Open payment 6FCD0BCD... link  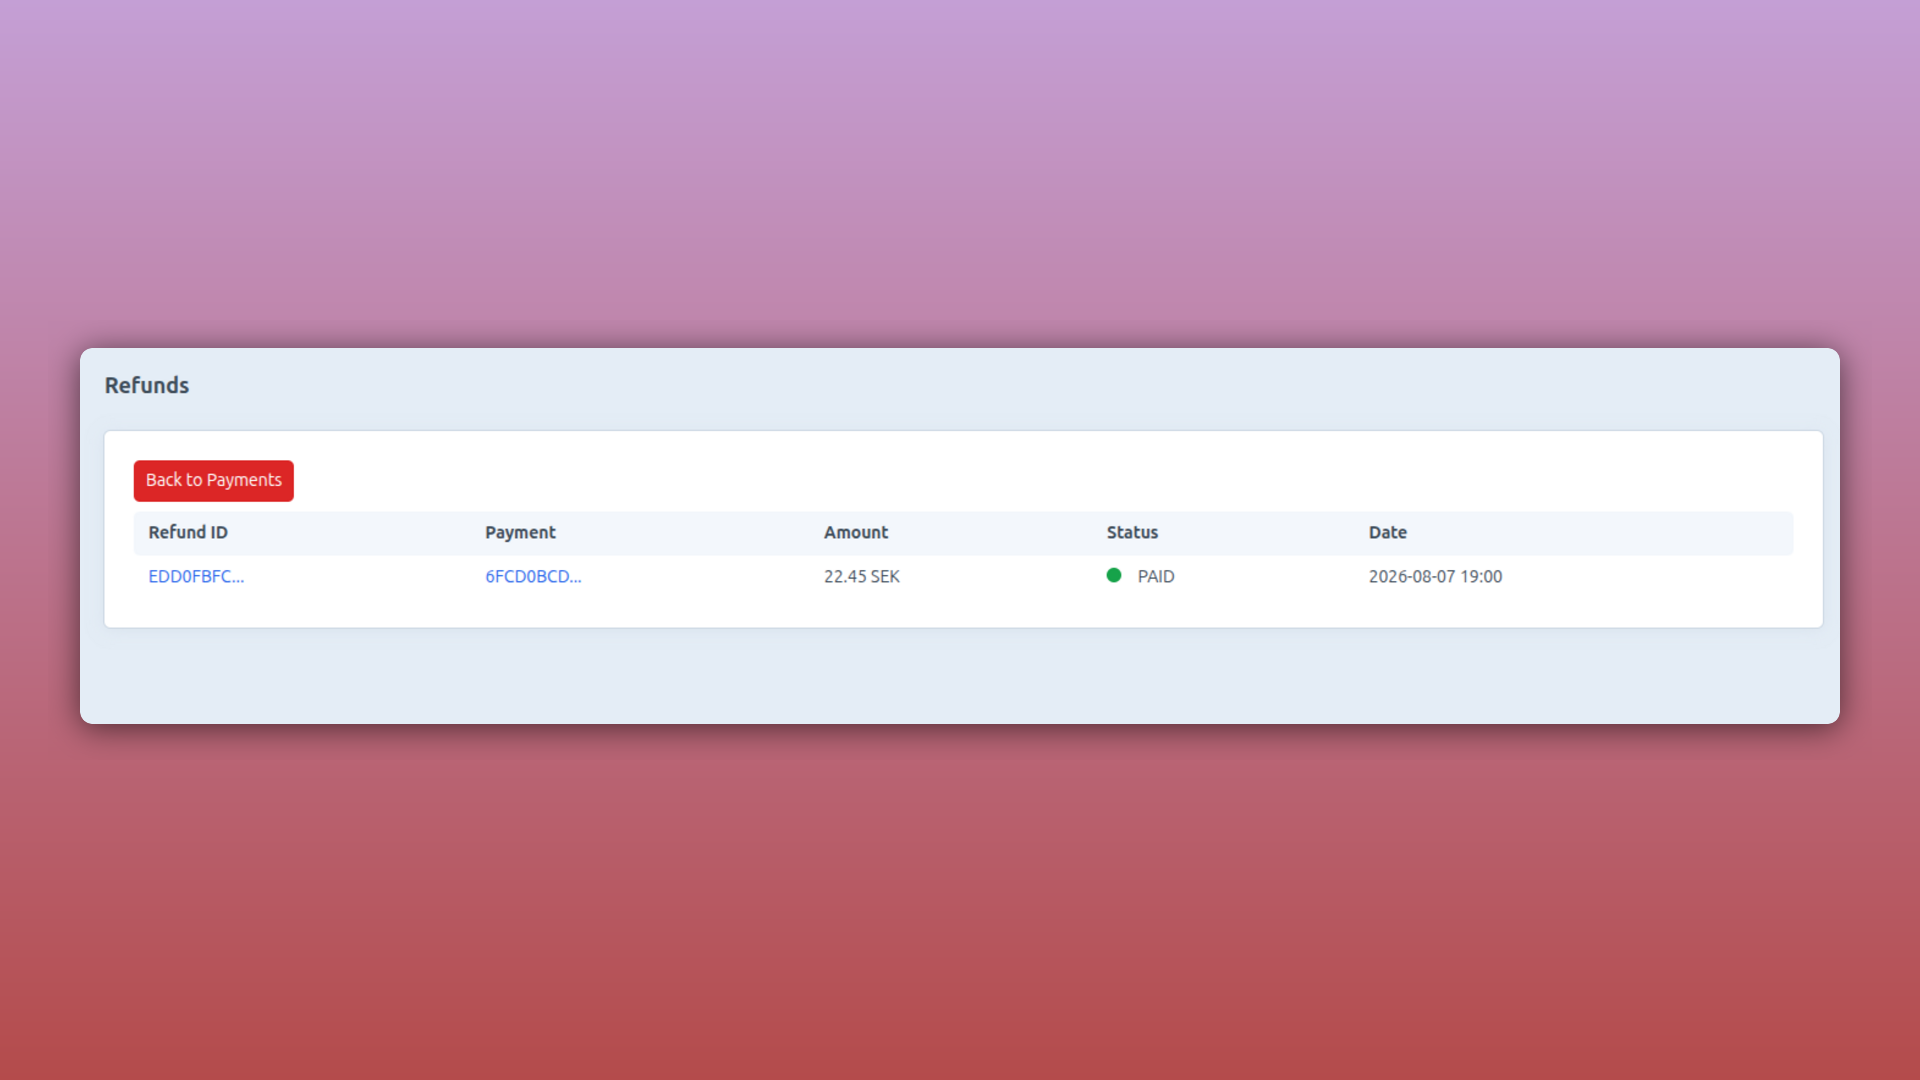[x=533, y=576]
